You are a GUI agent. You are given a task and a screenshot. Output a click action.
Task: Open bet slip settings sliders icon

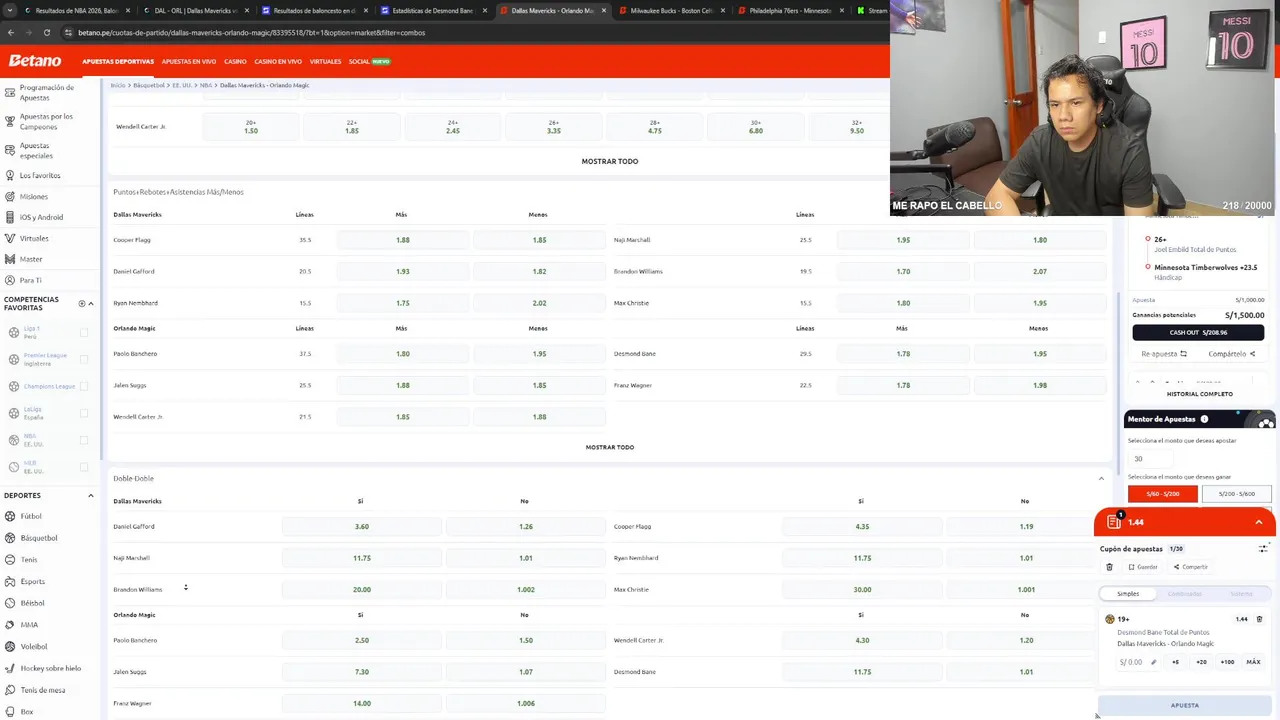(1263, 548)
